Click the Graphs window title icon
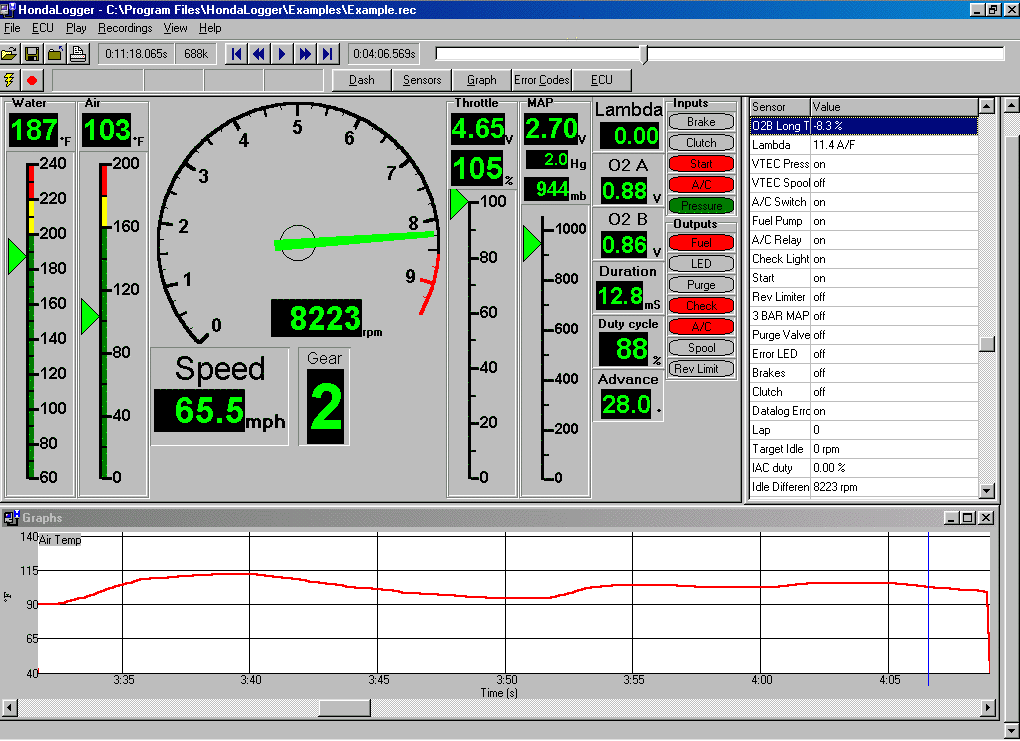 (11, 518)
